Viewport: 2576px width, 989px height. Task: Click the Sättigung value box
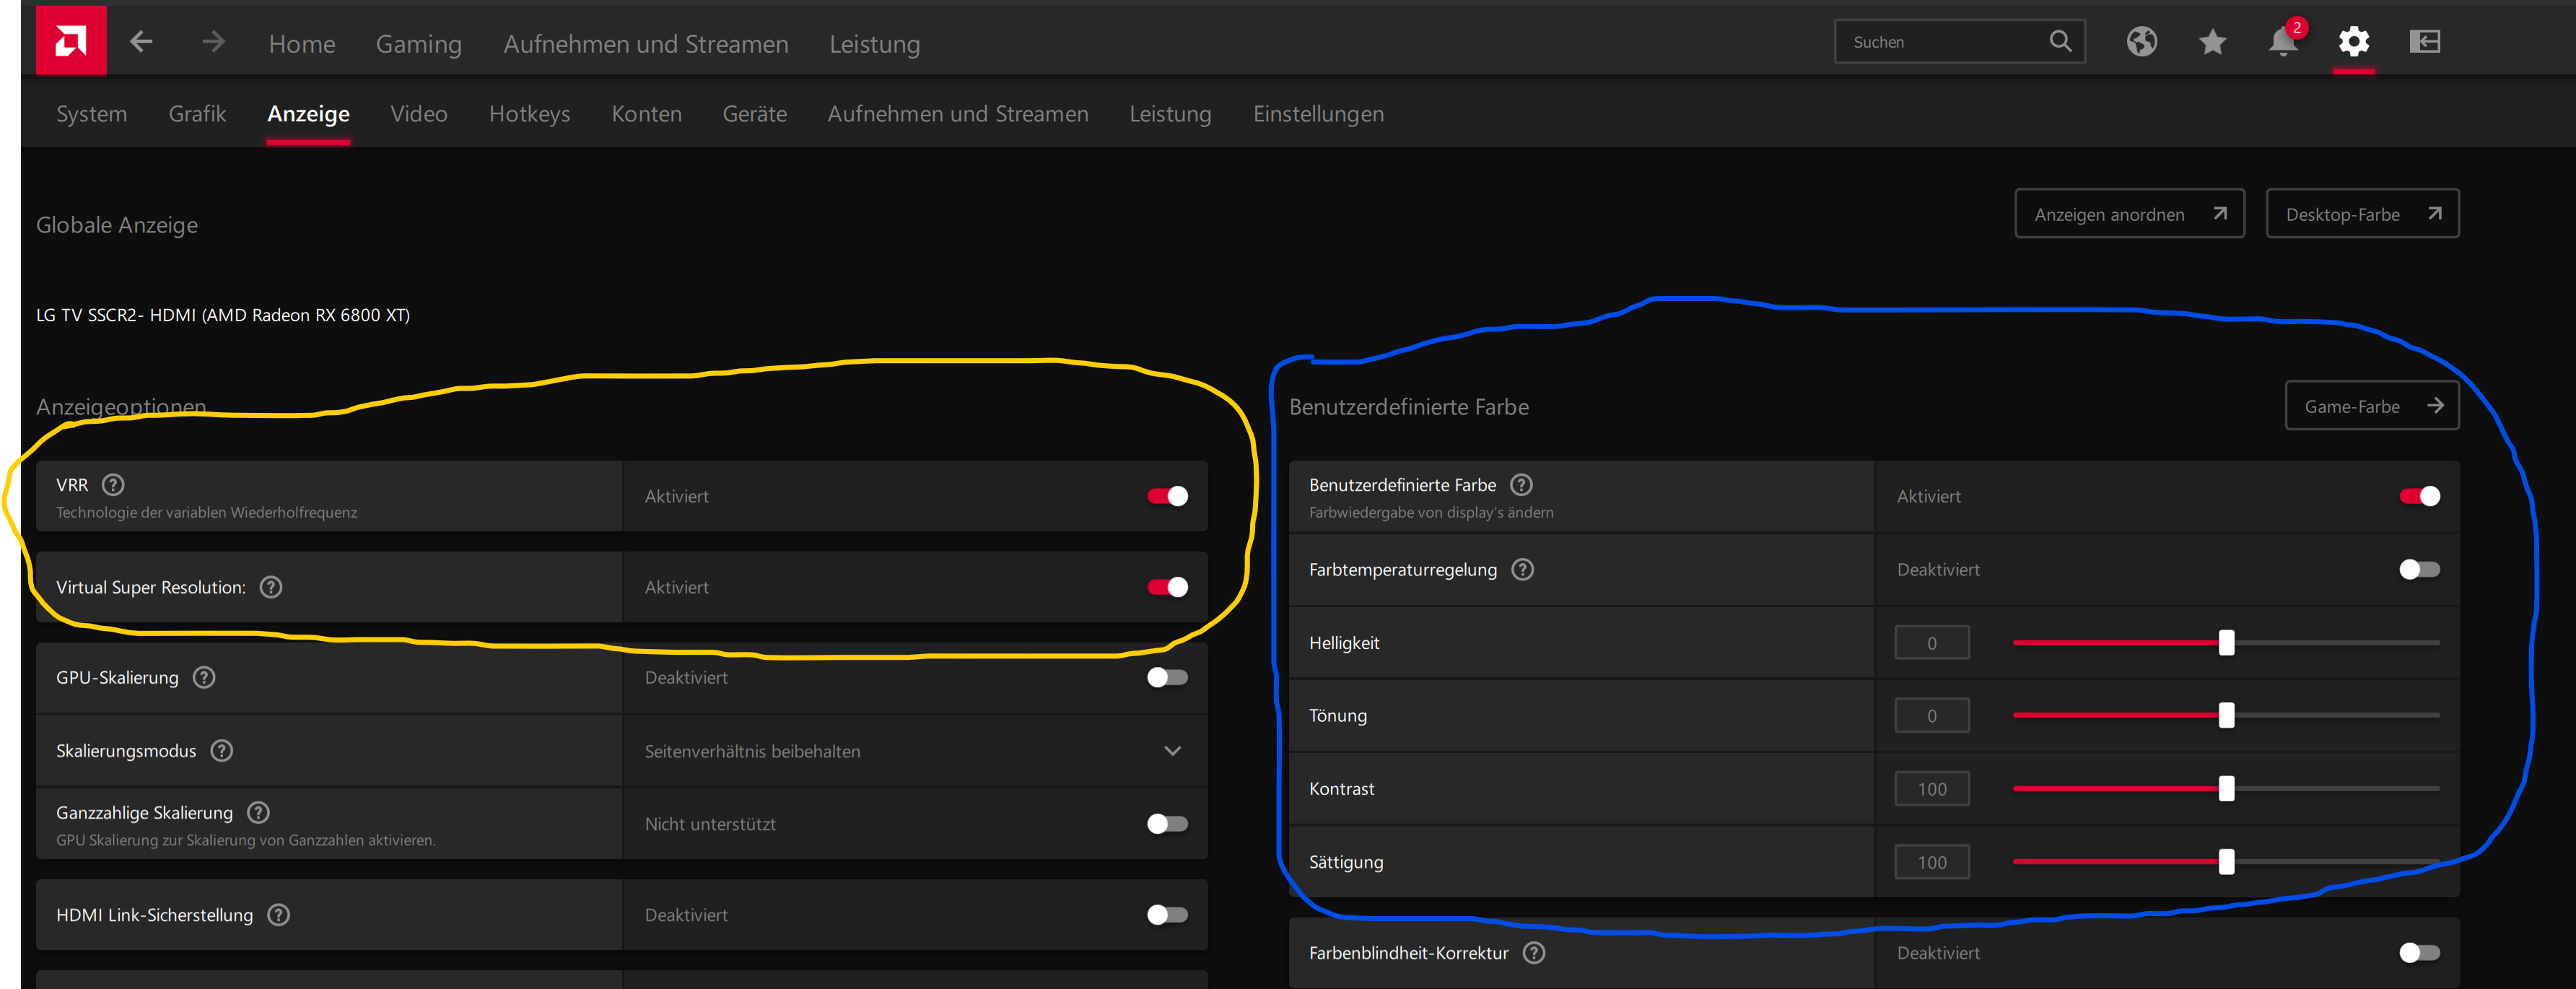coord(1932,862)
